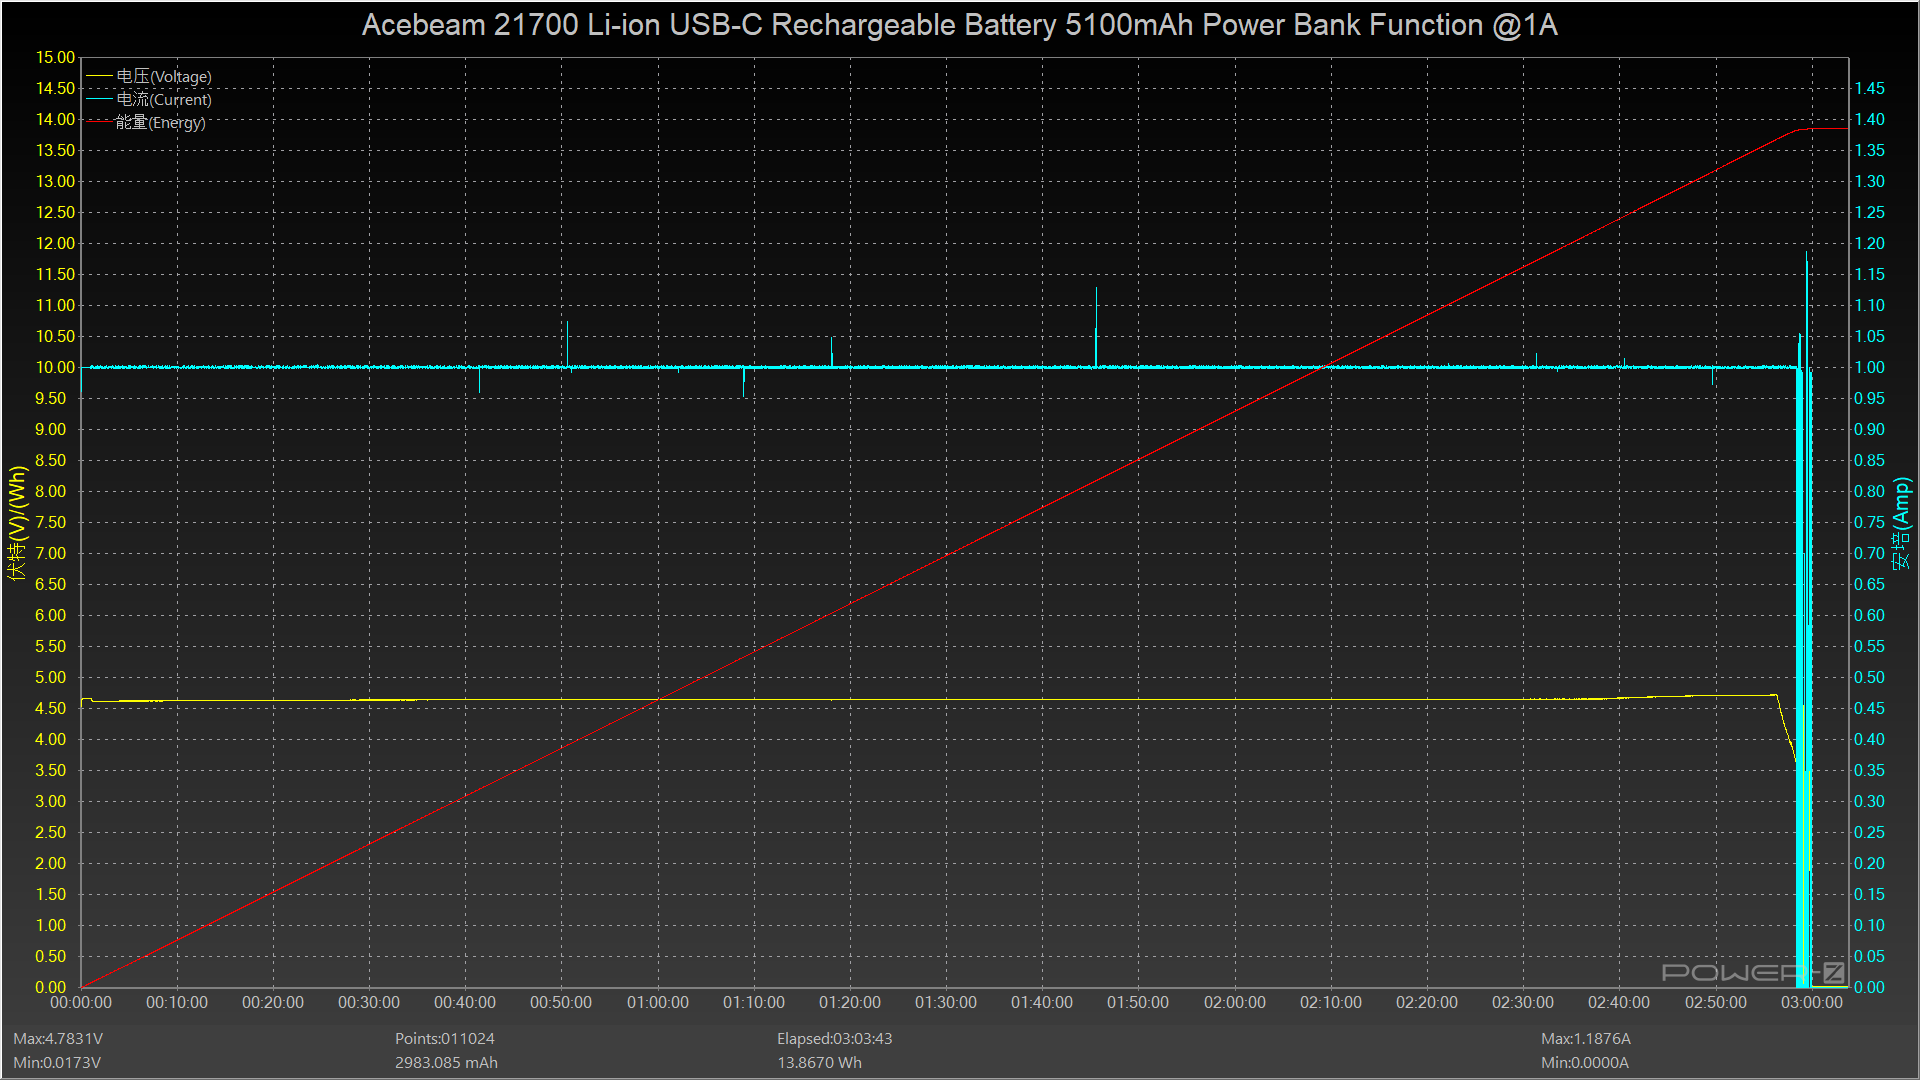Viewport: 1920px width, 1080px height.
Task: Click the 1.45 right axis top value
Action: pos(1869,88)
